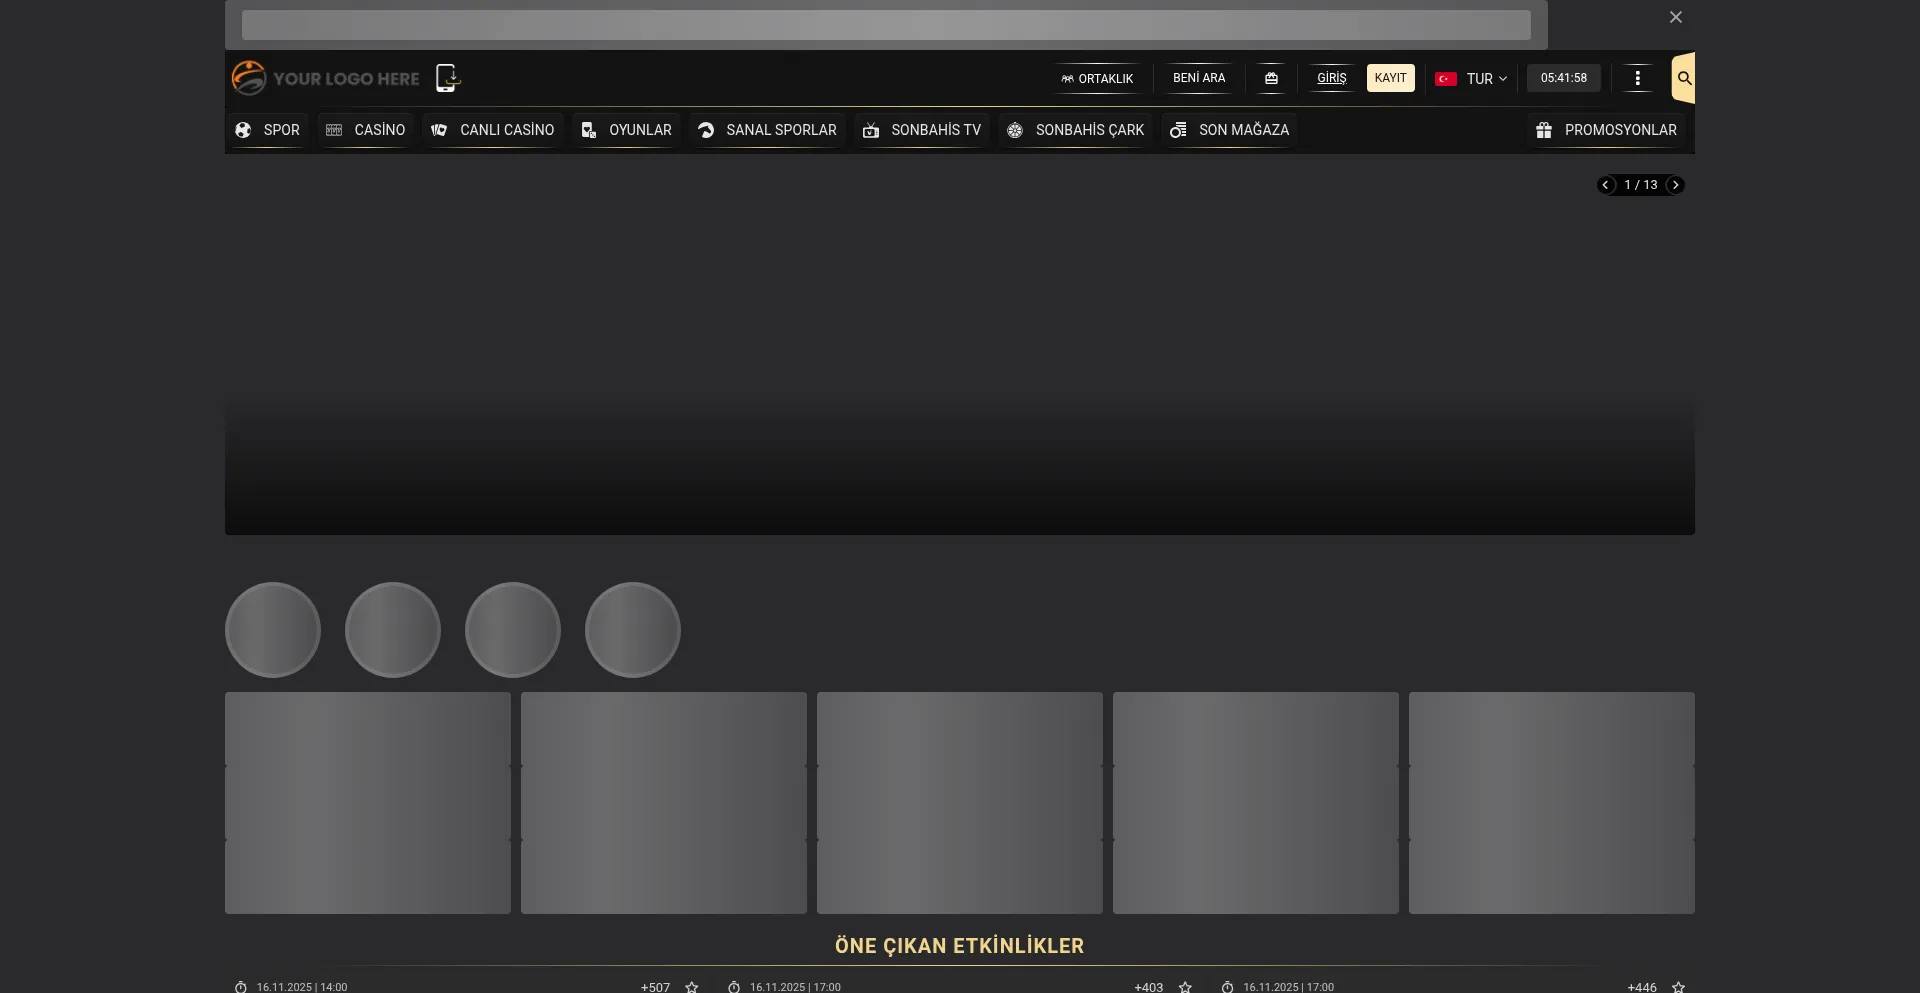
Task: Click the KAYIT register button
Action: (x=1390, y=78)
